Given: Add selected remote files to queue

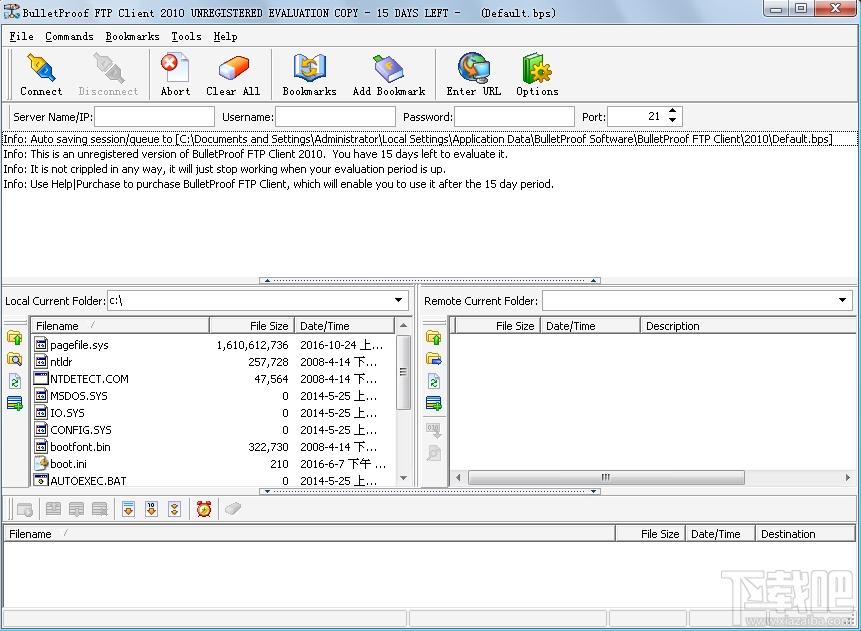Looking at the screenshot, I should point(434,403).
